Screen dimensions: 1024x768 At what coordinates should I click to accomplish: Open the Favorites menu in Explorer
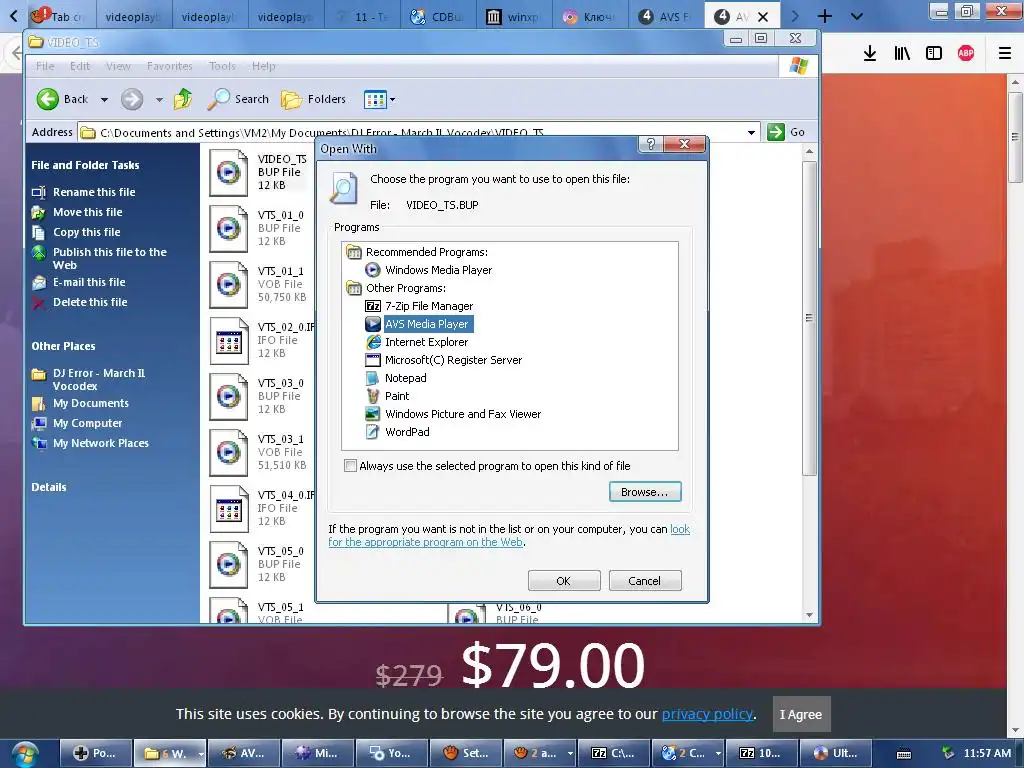click(x=170, y=66)
